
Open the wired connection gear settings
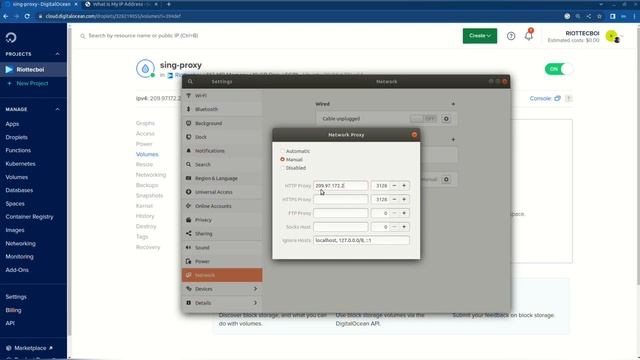pyautogui.click(x=446, y=119)
